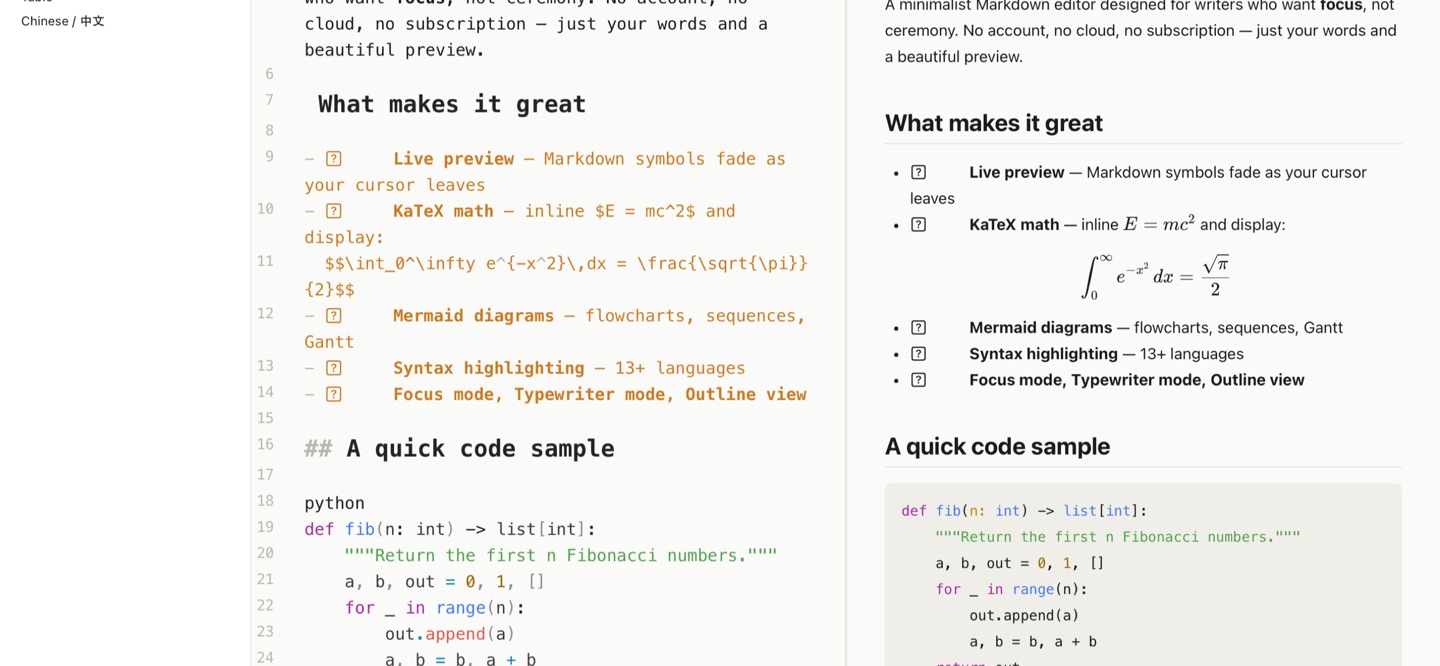Click "out.append(a)" in the preview code block
1440x666 pixels.
(x=1024, y=615)
